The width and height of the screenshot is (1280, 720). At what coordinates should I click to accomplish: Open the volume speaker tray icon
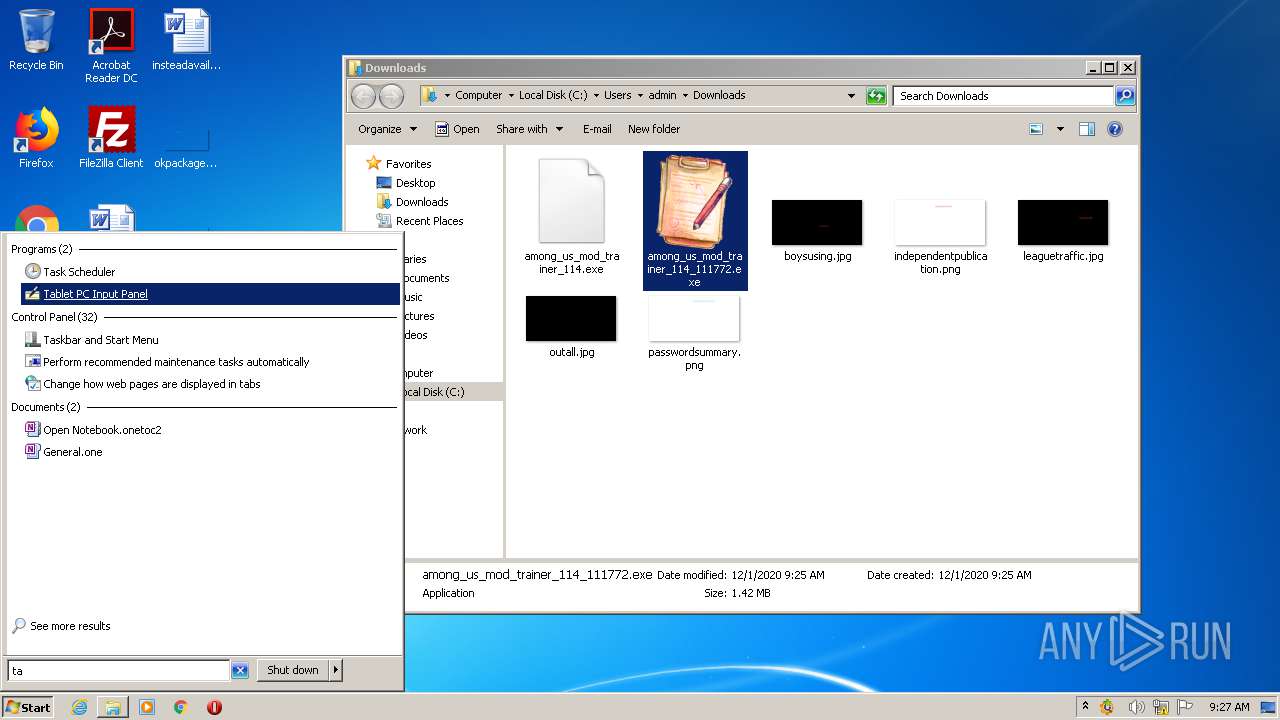tap(1136, 707)
